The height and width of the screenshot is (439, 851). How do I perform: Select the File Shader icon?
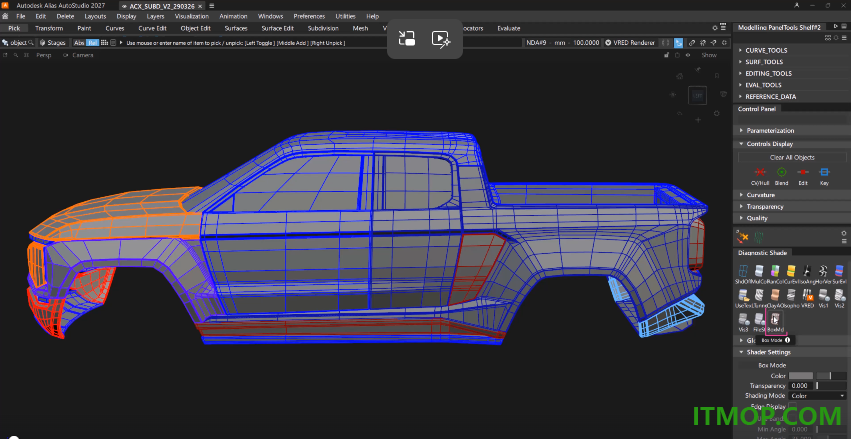point(759,319)
